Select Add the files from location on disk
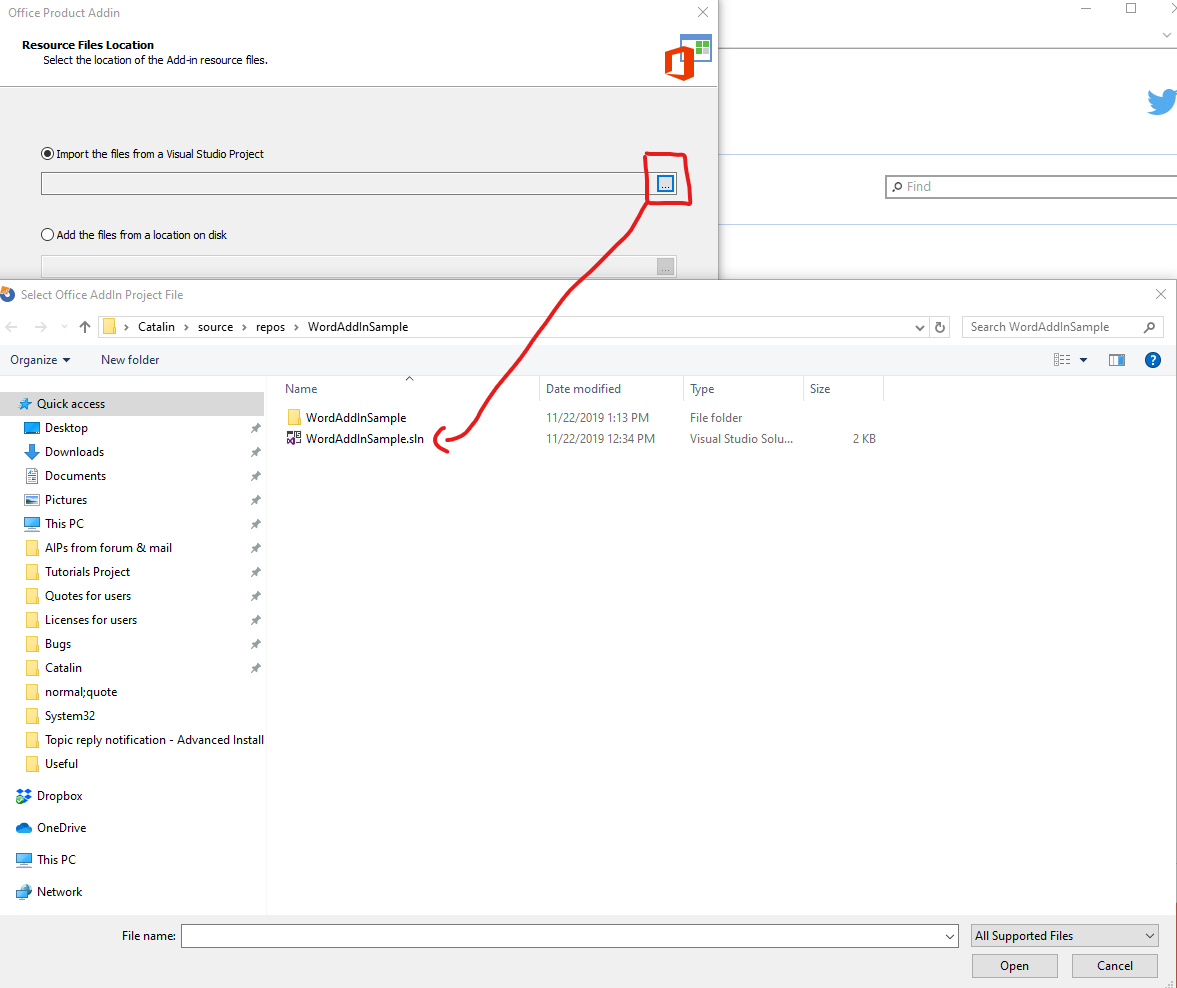 click(x=48, y=235)
